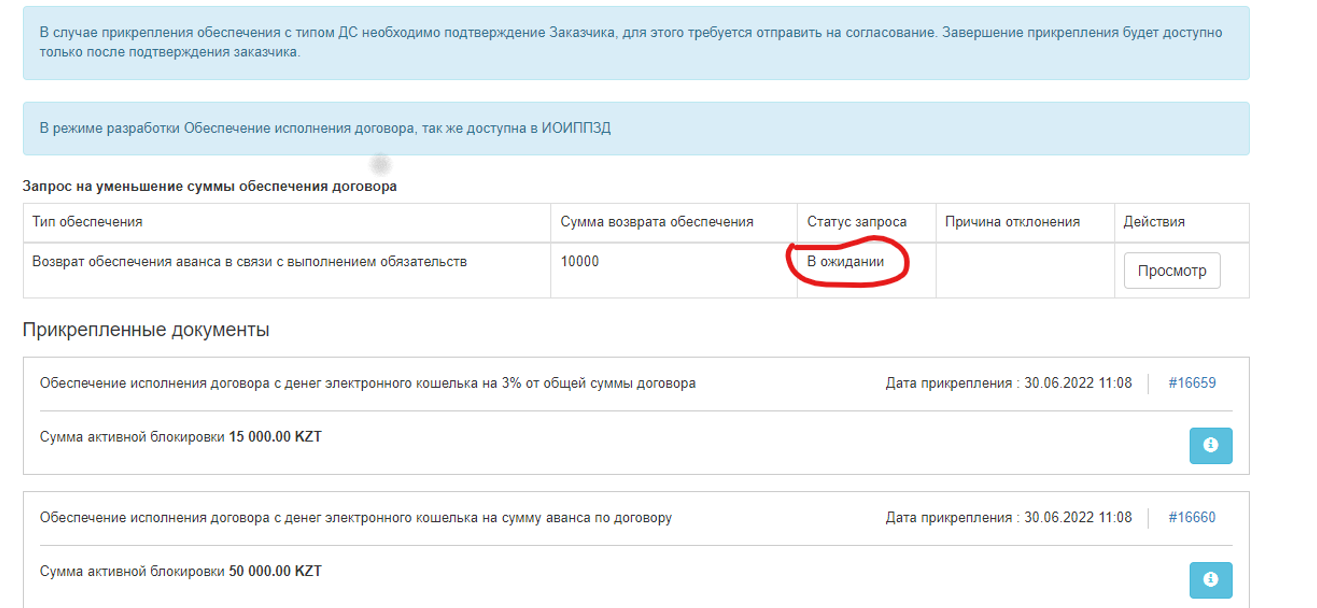Click the Статус запроса column header

(857, 222)
